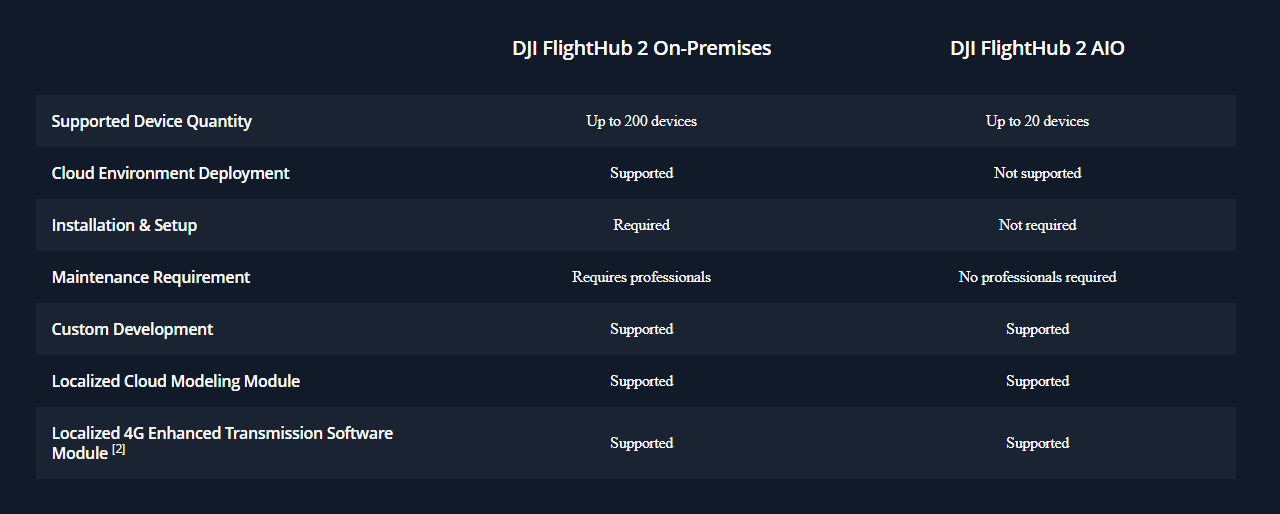Click the DJI FlightHub 2 AIO column header
The height and width of the screenshot is (514, 1280).
coord(1037,48)
